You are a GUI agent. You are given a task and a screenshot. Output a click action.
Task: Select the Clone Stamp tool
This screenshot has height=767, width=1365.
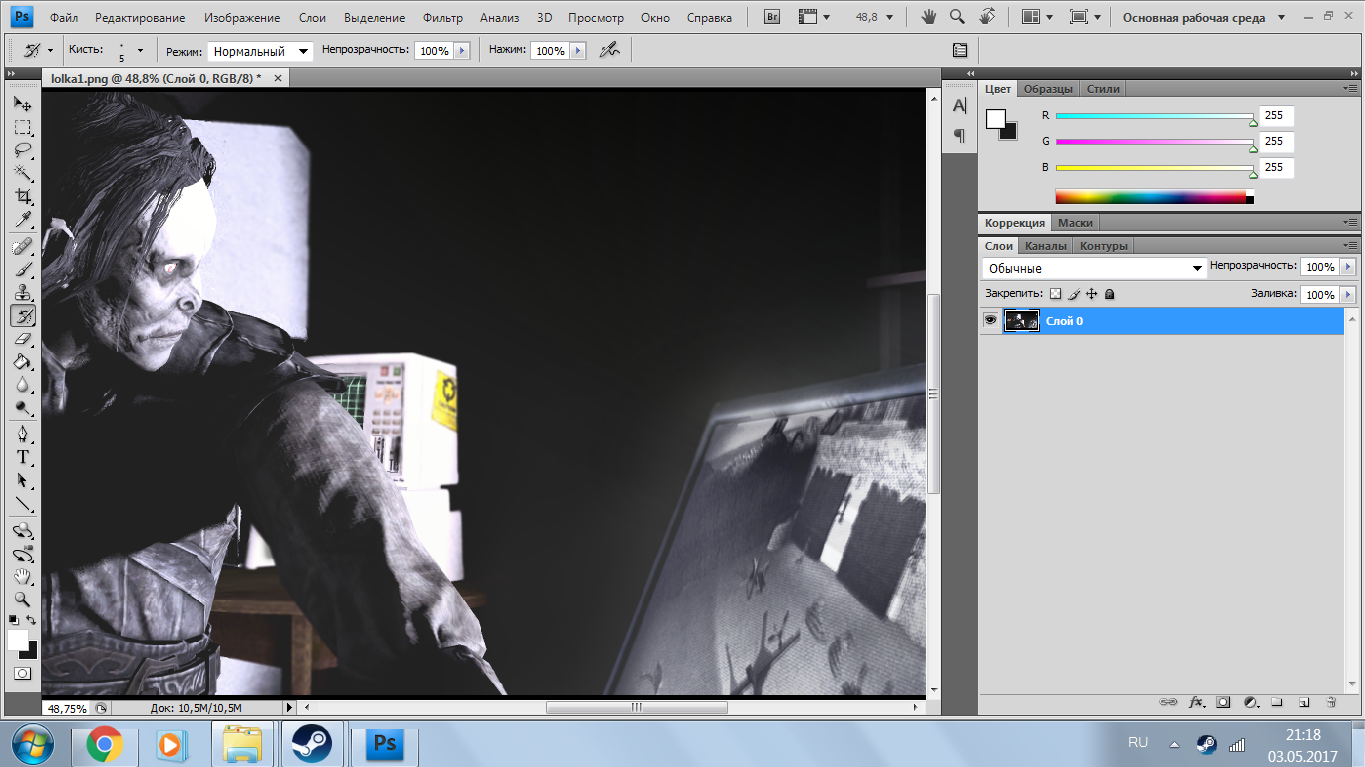coord(22,292)
